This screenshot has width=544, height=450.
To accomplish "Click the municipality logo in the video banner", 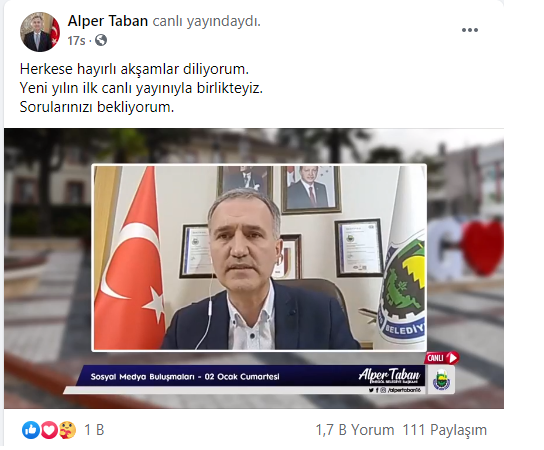I will (441, 381).
